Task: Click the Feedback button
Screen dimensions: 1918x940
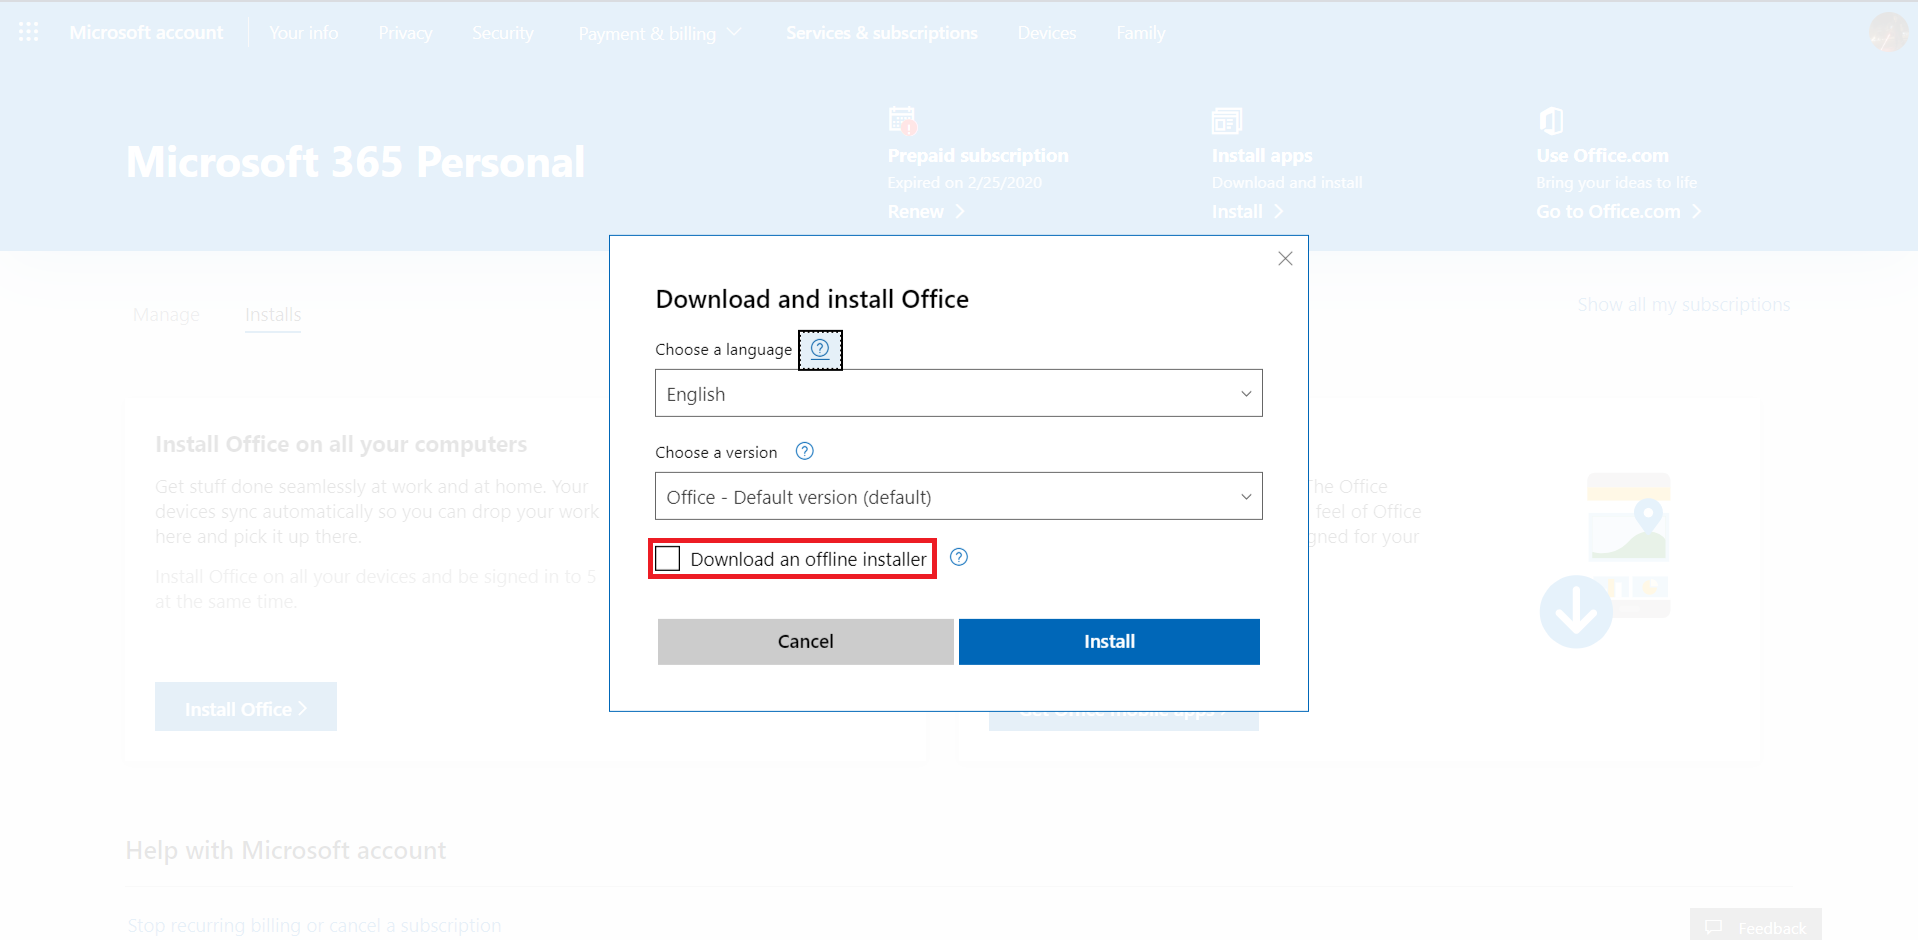Action: click(1756, 925)
